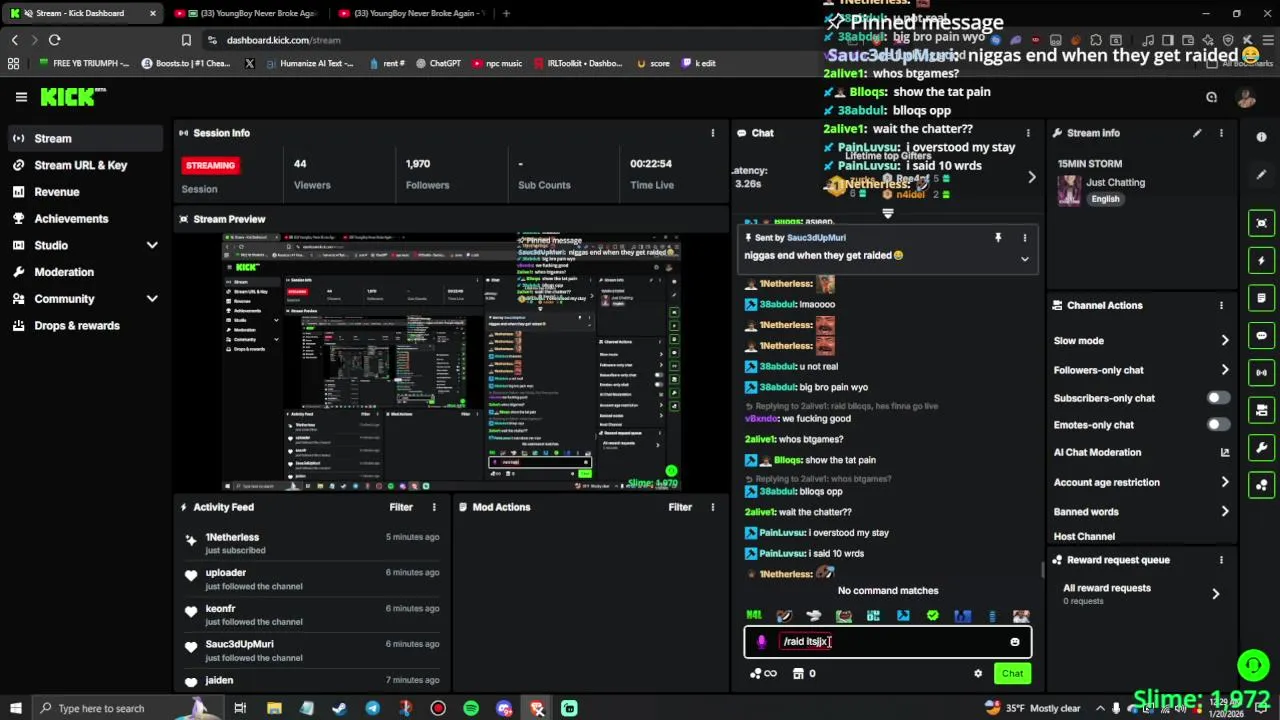Edit stream info with the pencil icon
Screen dimensions: 1280x720
1197,133
